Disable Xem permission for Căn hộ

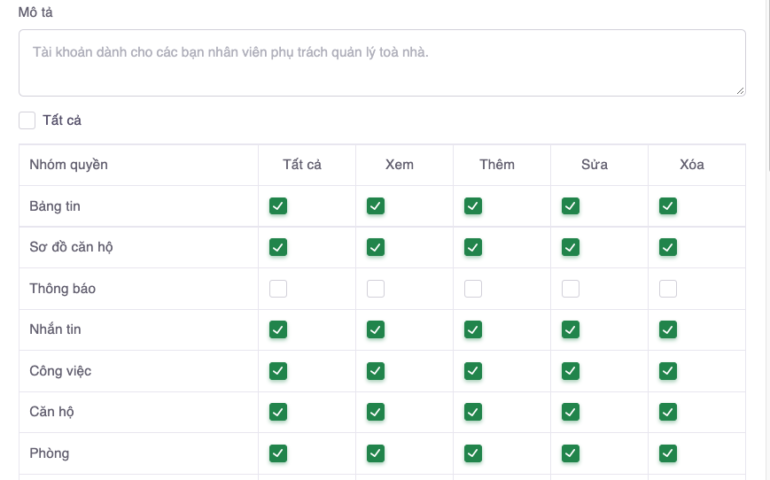[x=376, y=412]
